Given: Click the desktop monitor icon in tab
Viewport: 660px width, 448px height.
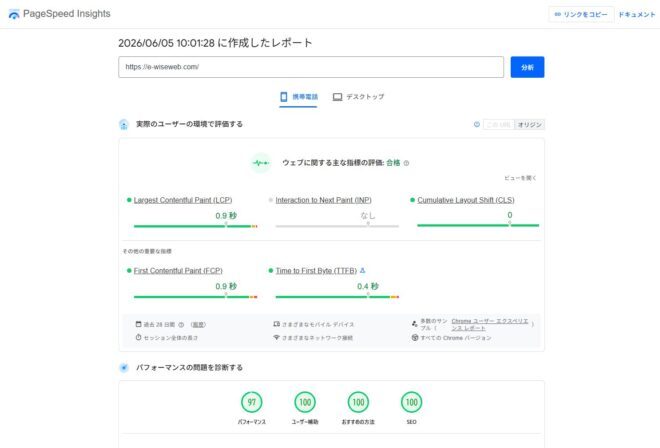Looking at the screenshot, I should click(337, 97).
